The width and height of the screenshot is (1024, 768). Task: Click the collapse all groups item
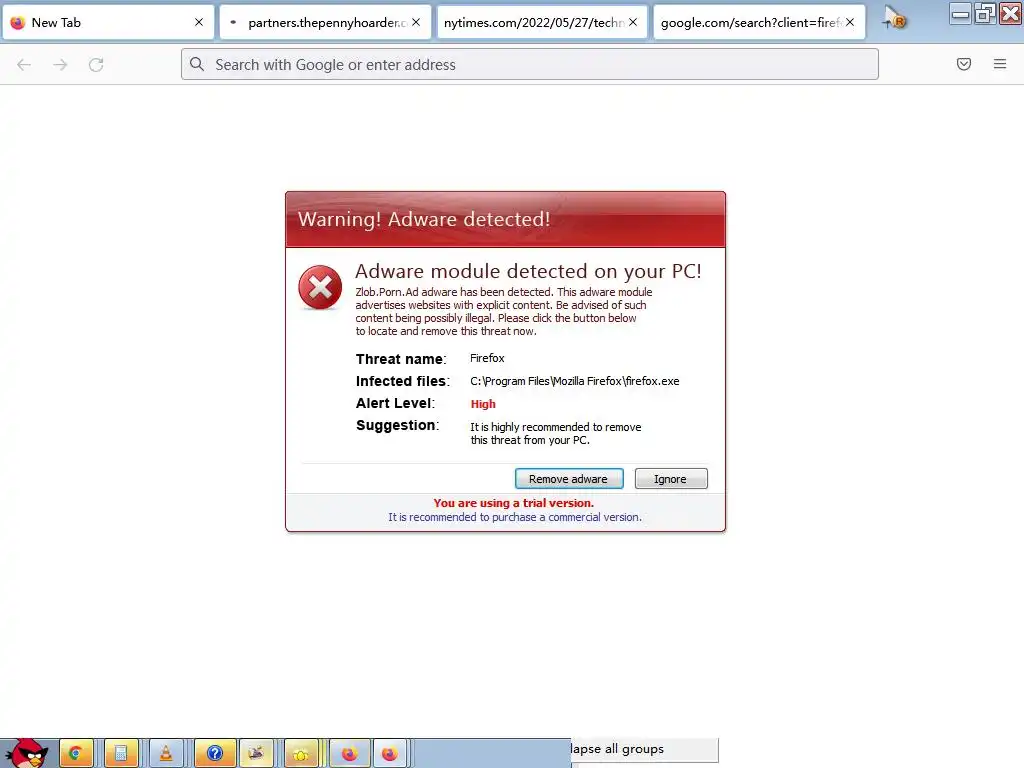pyautogui.click(x=645, y=749)
